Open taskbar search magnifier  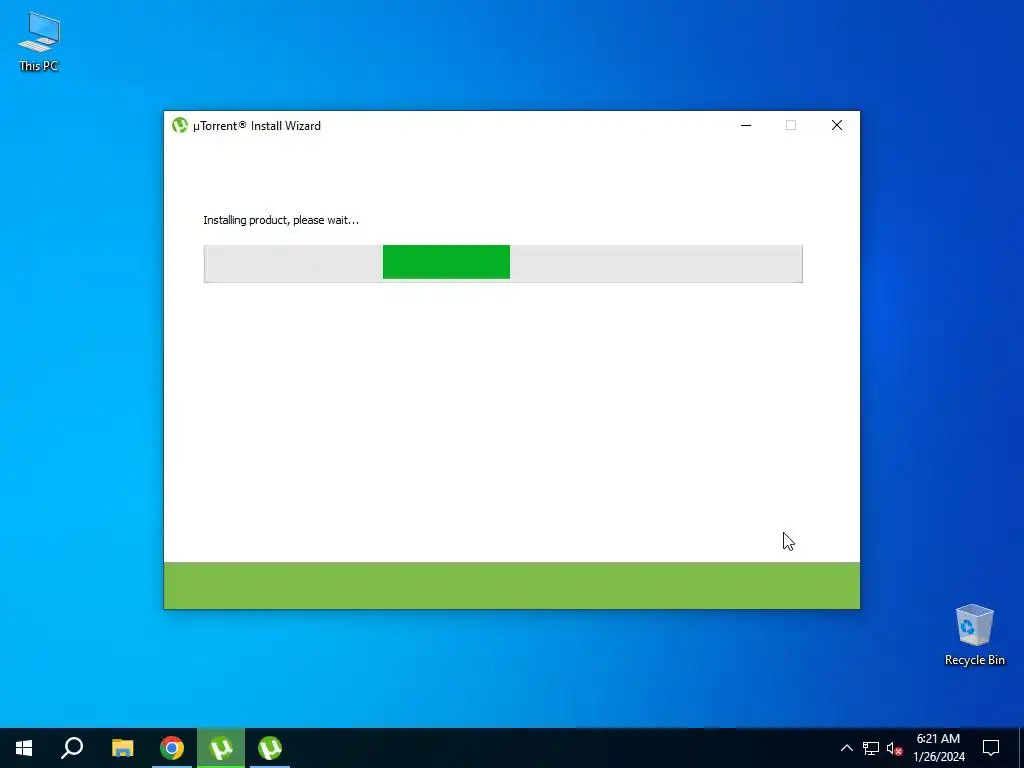click(72, 748)
